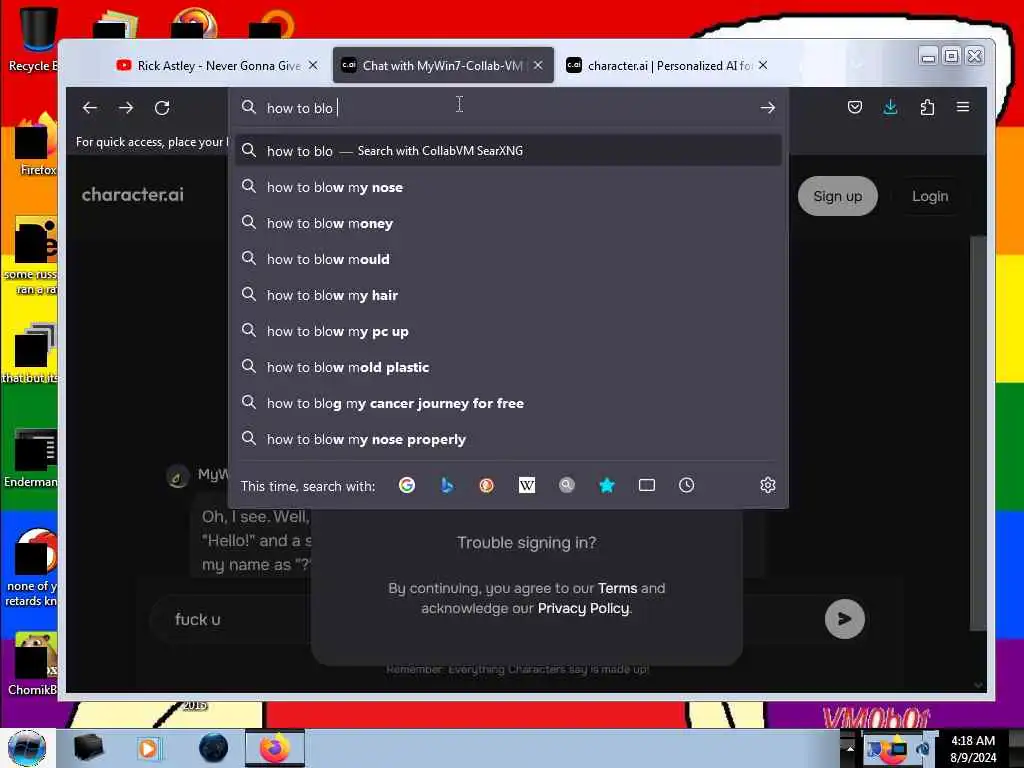Image resolution: width=1024 pixels, height=768 pixels.
Task: Search this time with Wikipedia
Action: click(526, 485)
